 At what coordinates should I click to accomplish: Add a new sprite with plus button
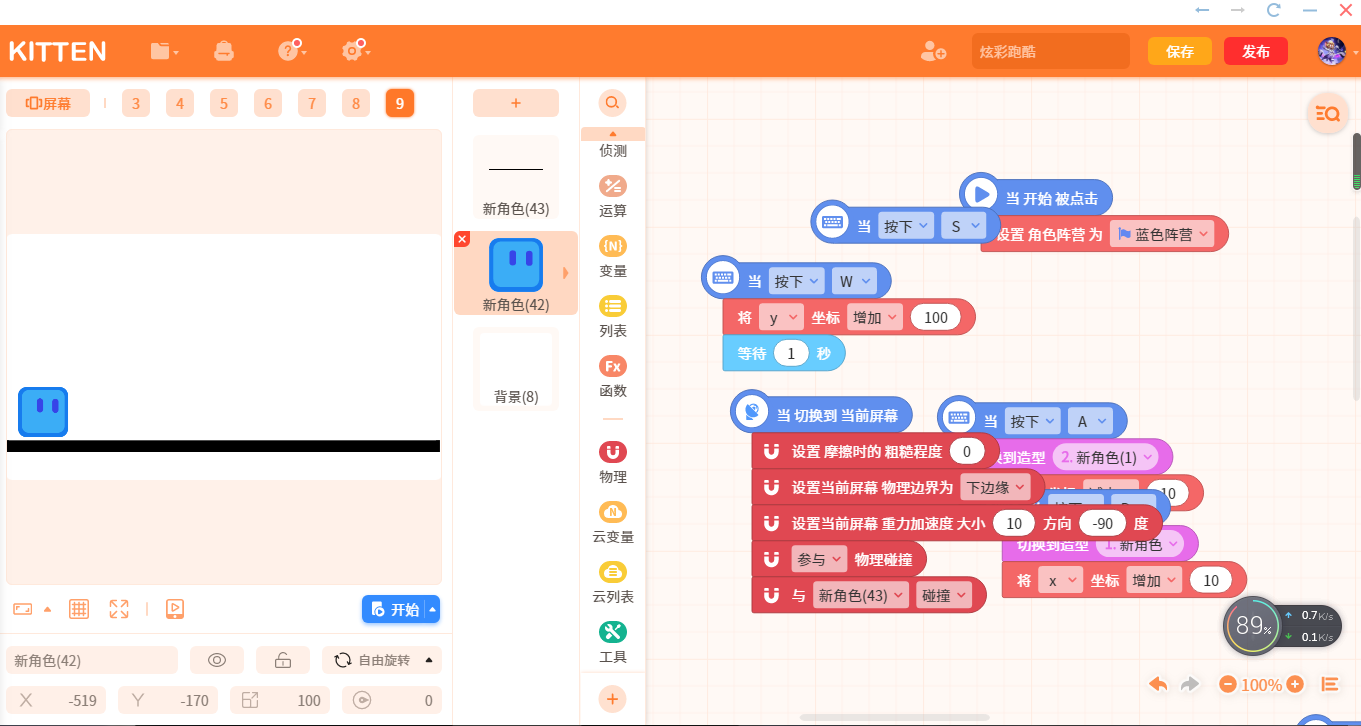click(516, 103)
